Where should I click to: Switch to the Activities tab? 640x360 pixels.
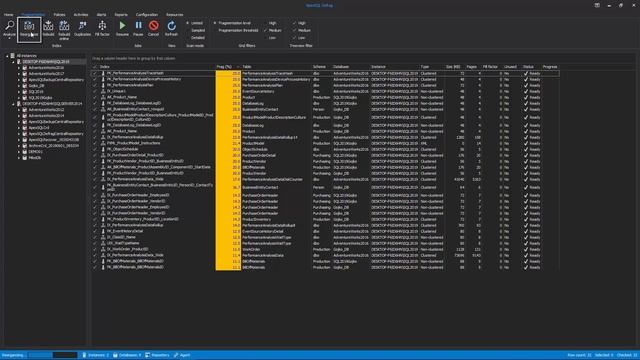point(80,15)
